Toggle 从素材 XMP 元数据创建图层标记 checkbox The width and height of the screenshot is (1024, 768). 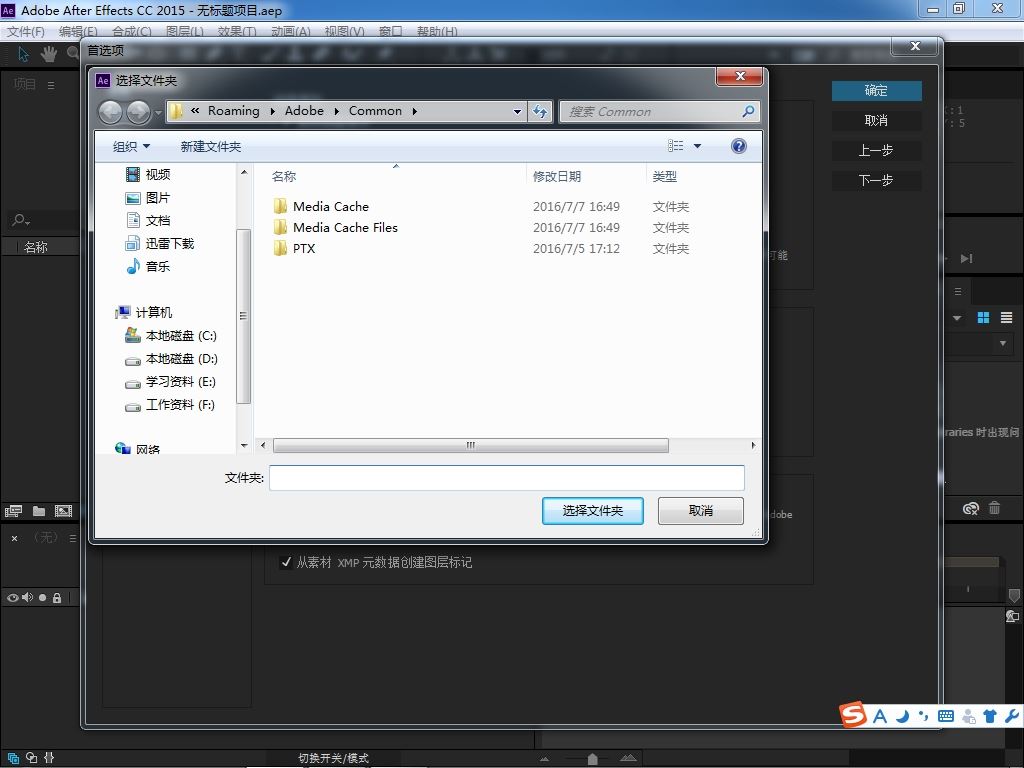point(285,562)
